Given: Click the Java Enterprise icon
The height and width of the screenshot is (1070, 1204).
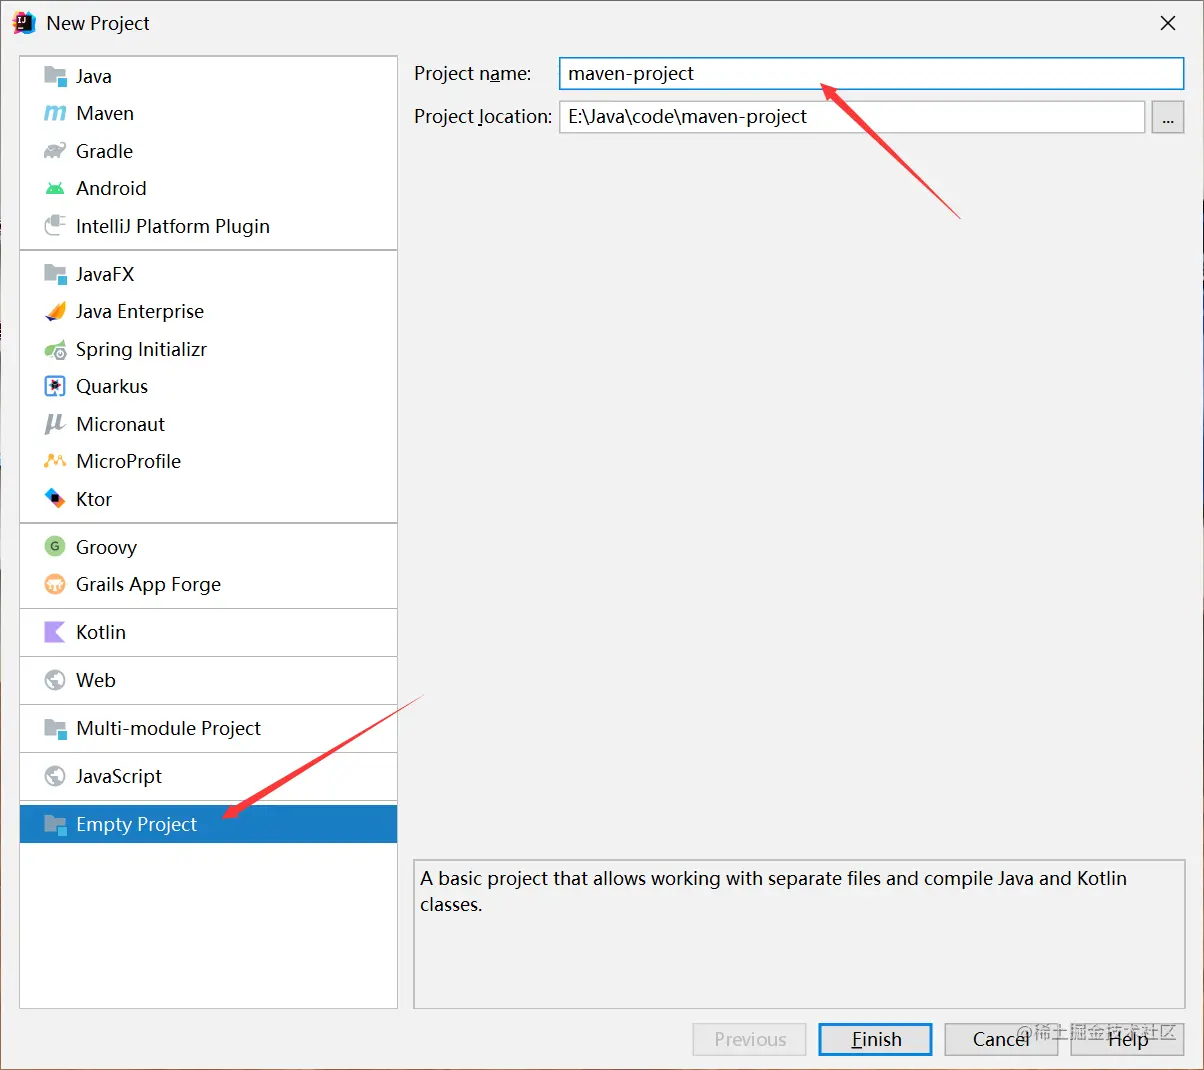Looking at the screenshot, I should (x=55, y=312).
